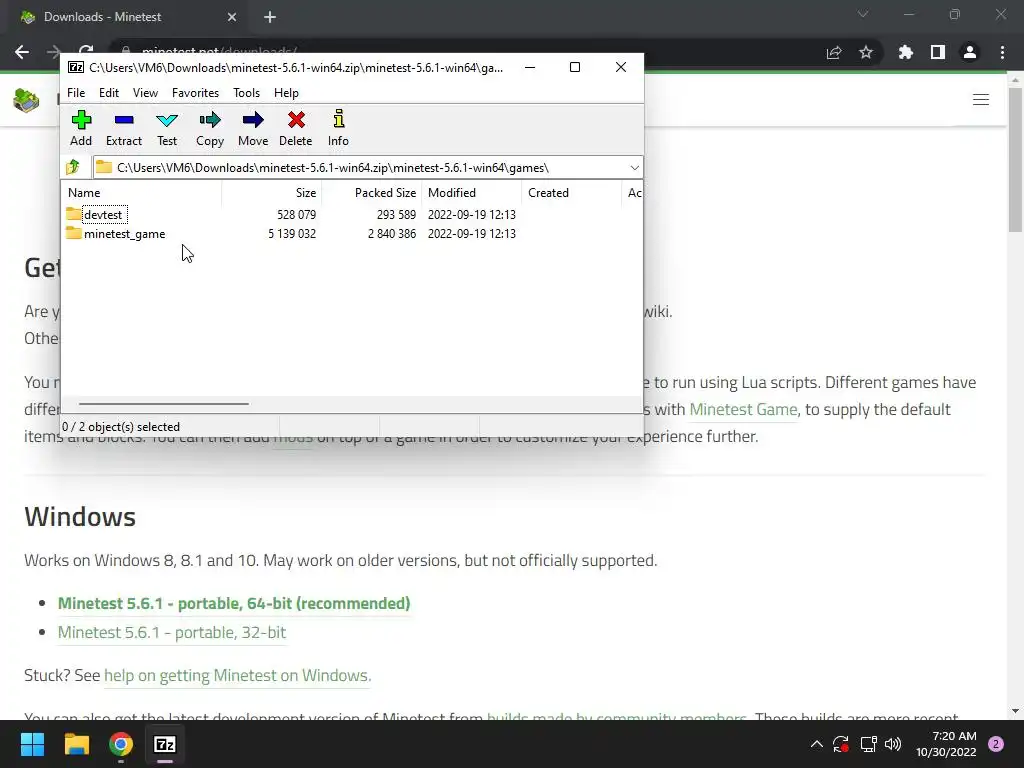This screenshot has height=768, width=1024.
Task: Go up one folder level in 7-Zip
Action: pyautogui.click(x=73, y=167)
